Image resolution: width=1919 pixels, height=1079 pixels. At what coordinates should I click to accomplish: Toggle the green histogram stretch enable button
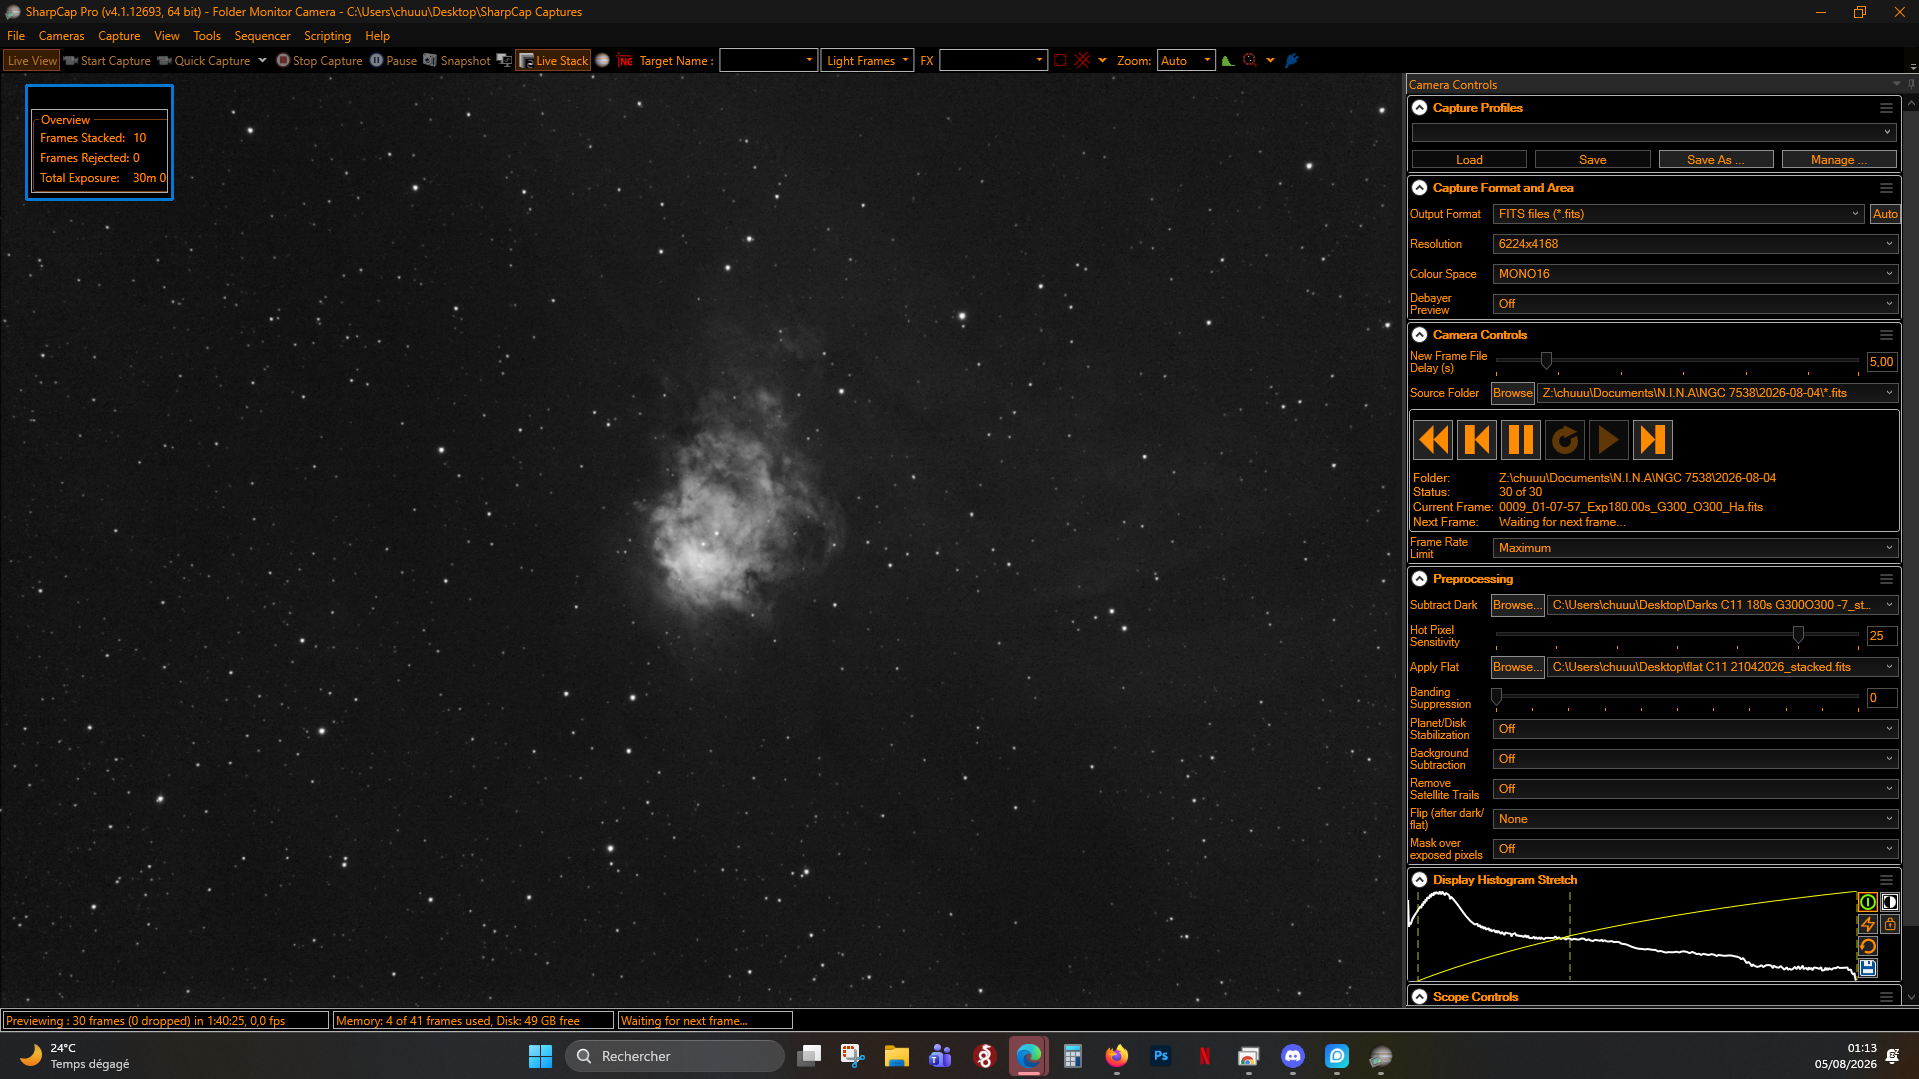(1867, 902)
